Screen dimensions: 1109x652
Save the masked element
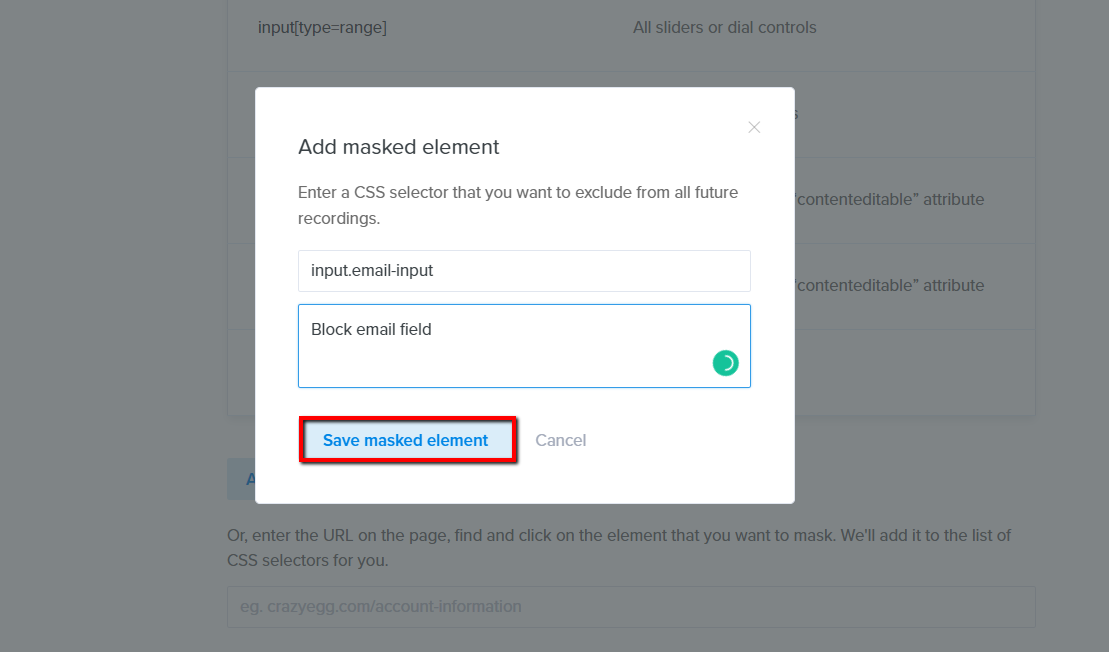coord(407,440)
